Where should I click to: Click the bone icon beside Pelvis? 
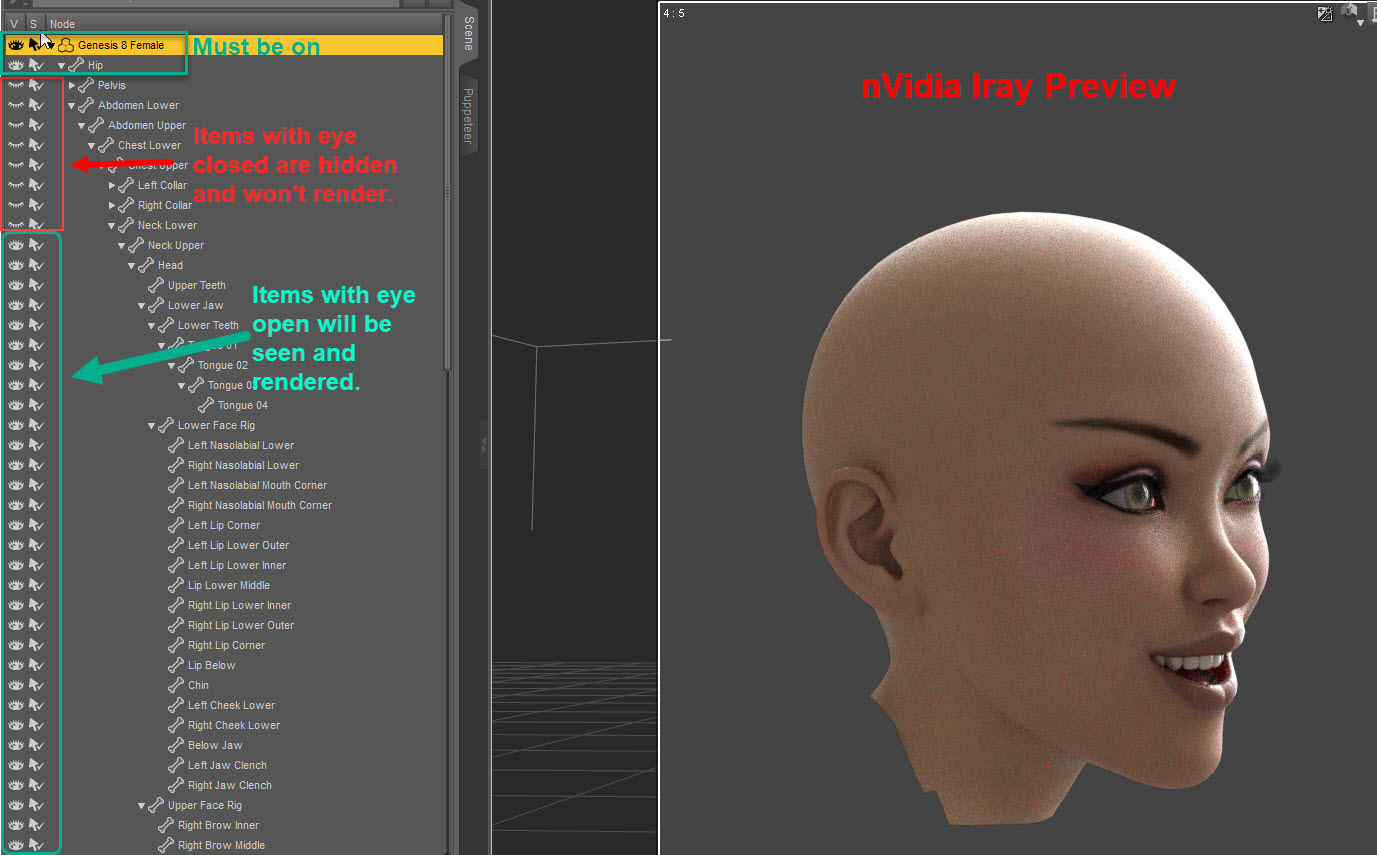86,85
